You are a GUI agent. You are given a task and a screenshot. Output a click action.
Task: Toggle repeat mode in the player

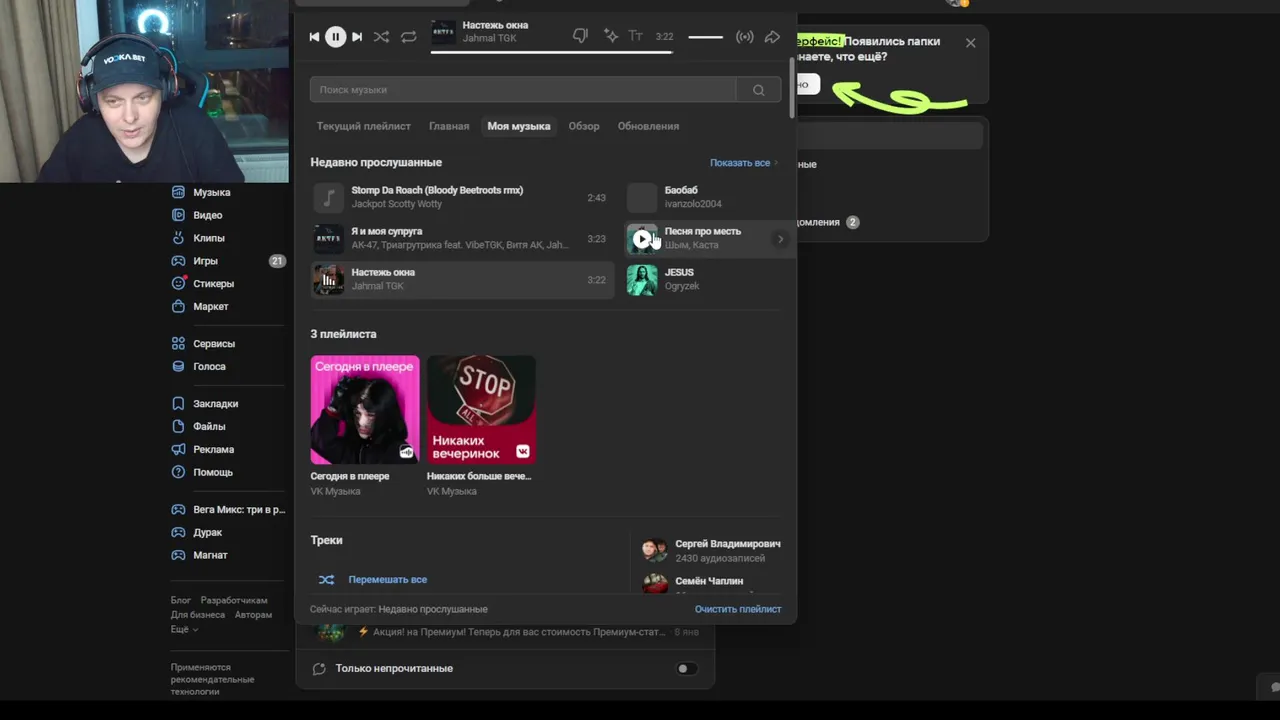click(x=408, y=37)
